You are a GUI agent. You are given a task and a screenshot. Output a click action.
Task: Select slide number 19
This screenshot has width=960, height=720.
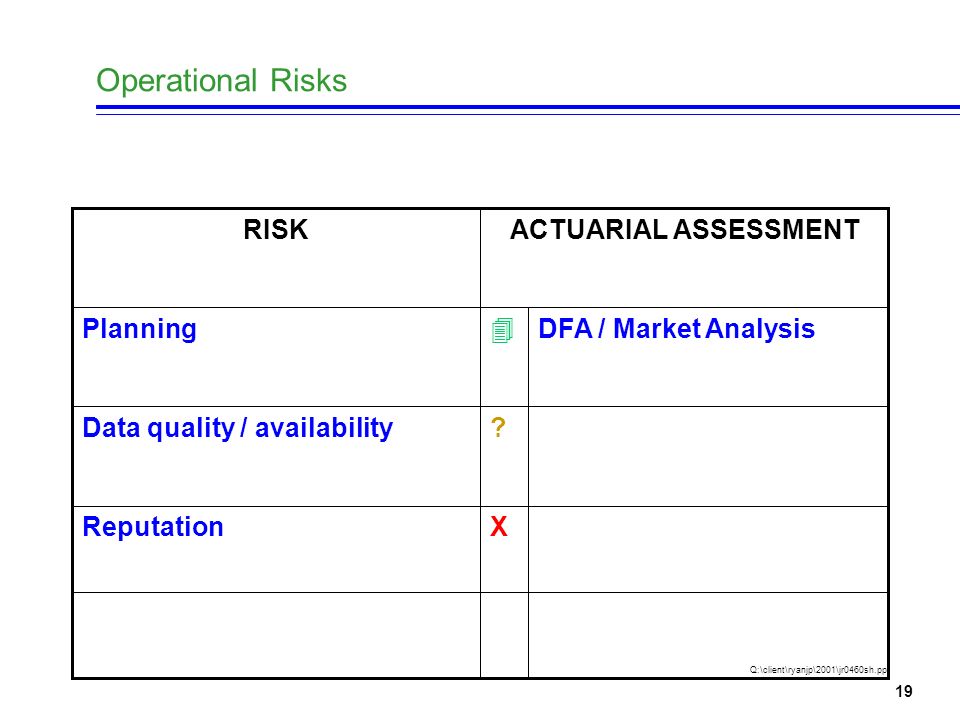pyautogui.click(x=904, y=692)
